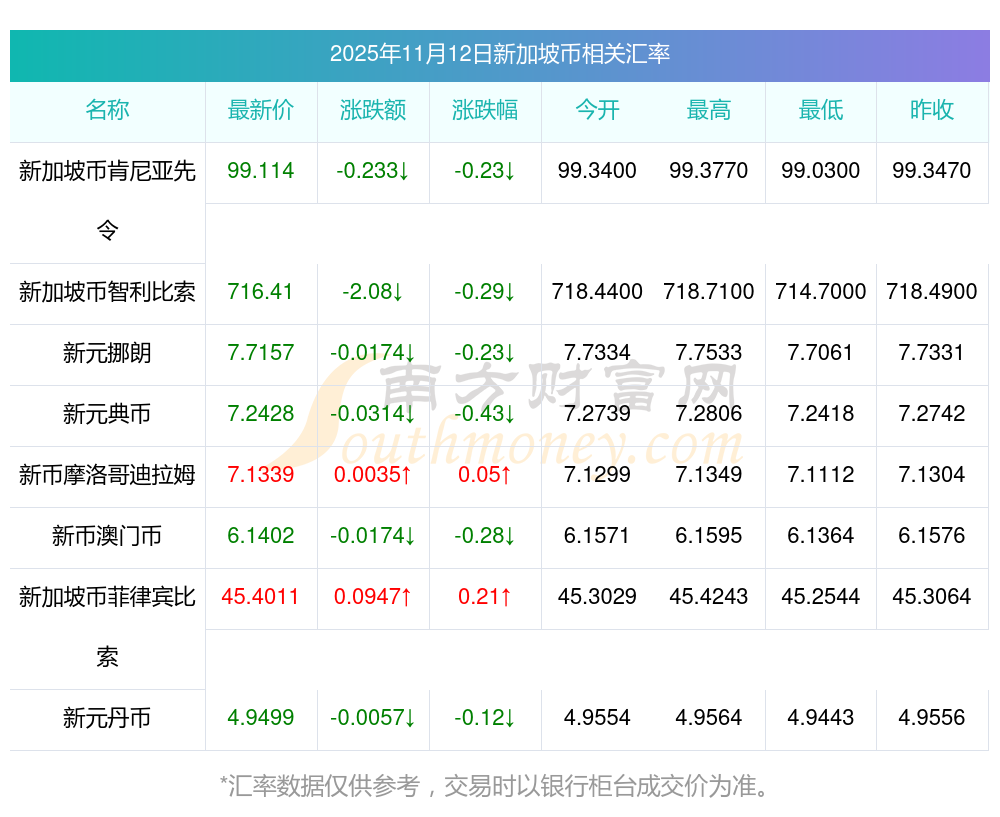1000x817 pixels.
Task: Click the row name 新加坡币智利比索
Action: [x=107, y=292]
